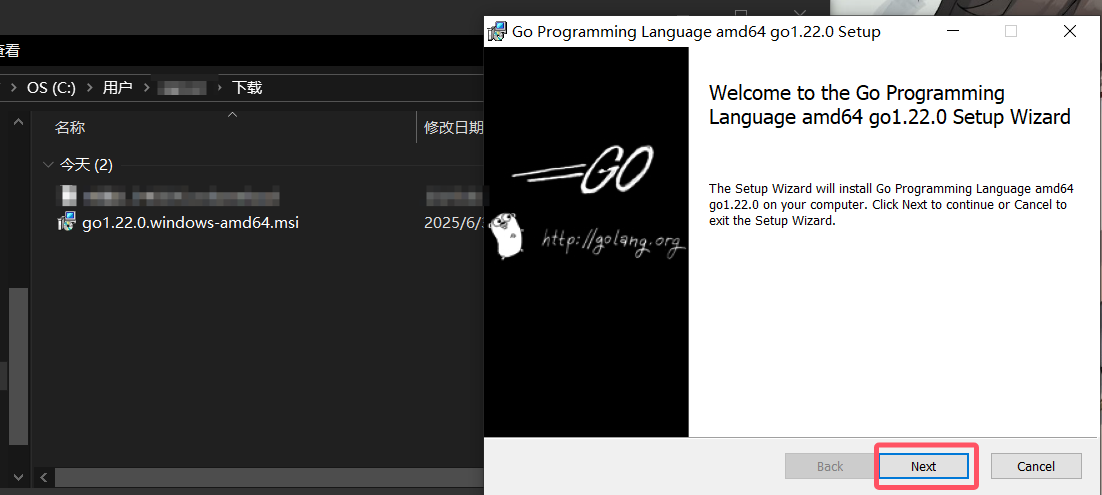Expand chevron after OS (C:) breadcrumb
The height and width of the screenshot is (495, 1102).
pyautogui.click(x=89, y=88)
